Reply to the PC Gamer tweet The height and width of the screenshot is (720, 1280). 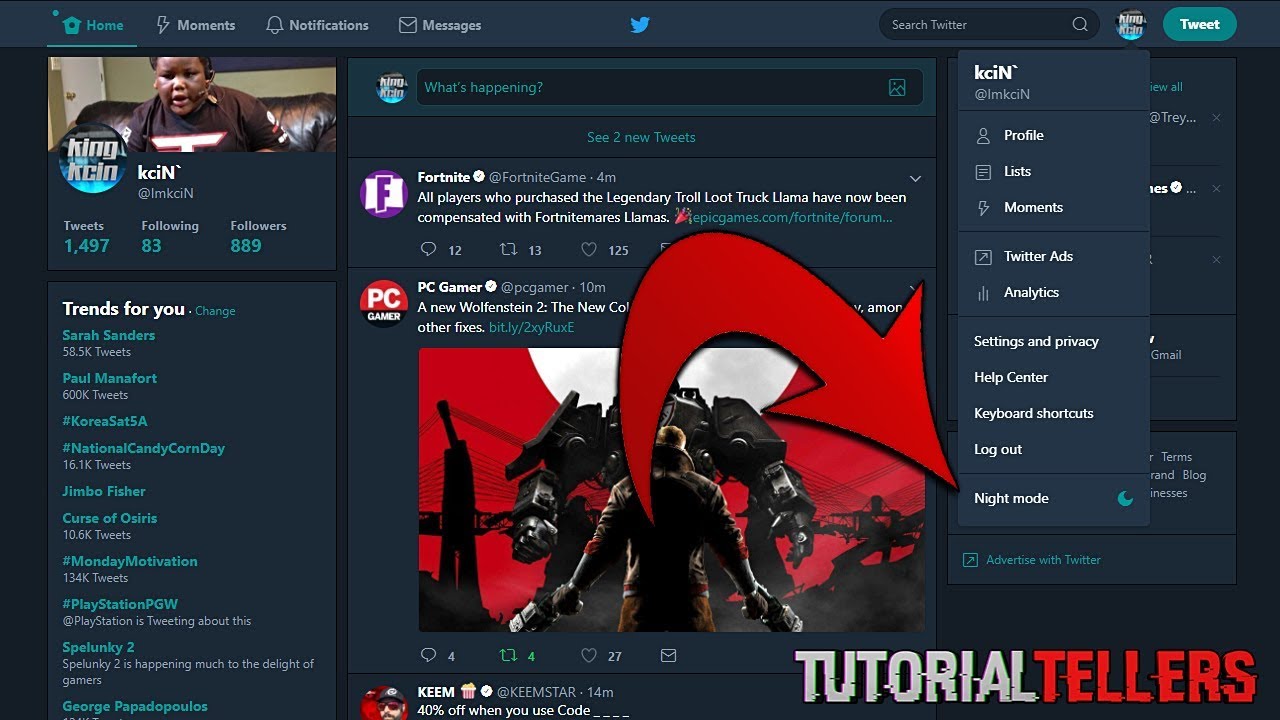tap(428, 655)
